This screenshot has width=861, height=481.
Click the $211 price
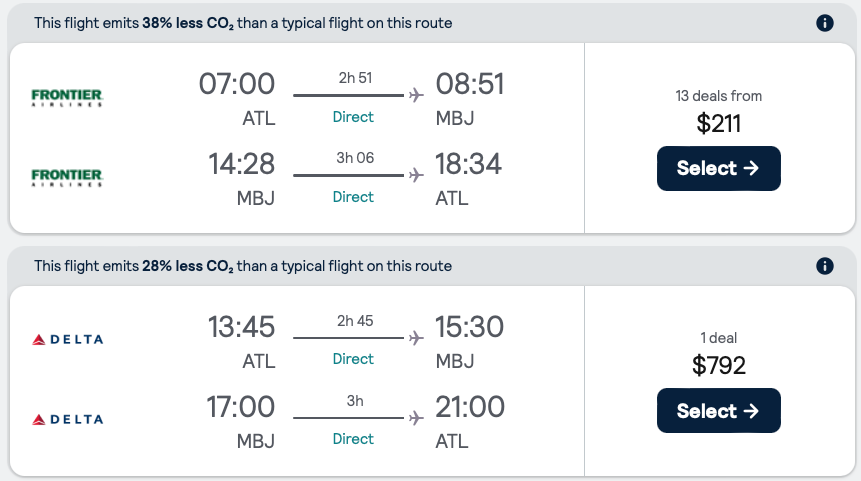pos(718,124)
